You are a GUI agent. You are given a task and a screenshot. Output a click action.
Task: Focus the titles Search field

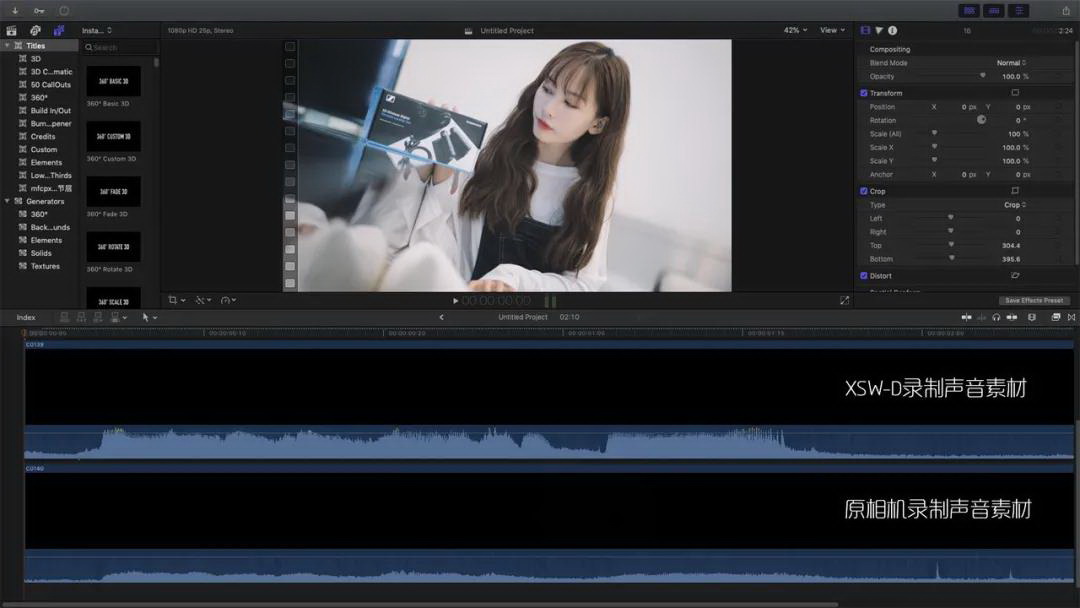(x=120, y=48)
